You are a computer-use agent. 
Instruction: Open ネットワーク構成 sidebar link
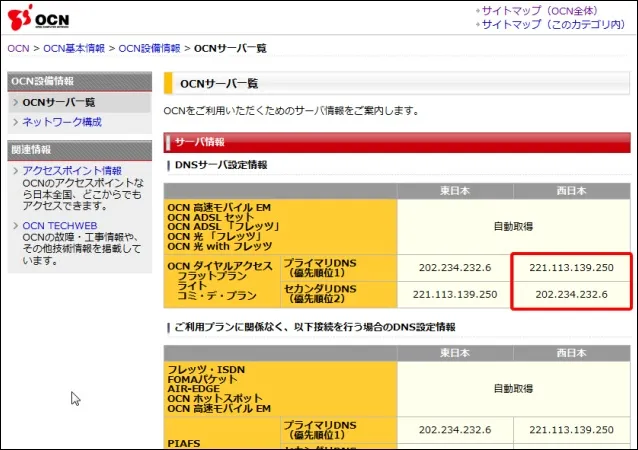pos(62,122)
